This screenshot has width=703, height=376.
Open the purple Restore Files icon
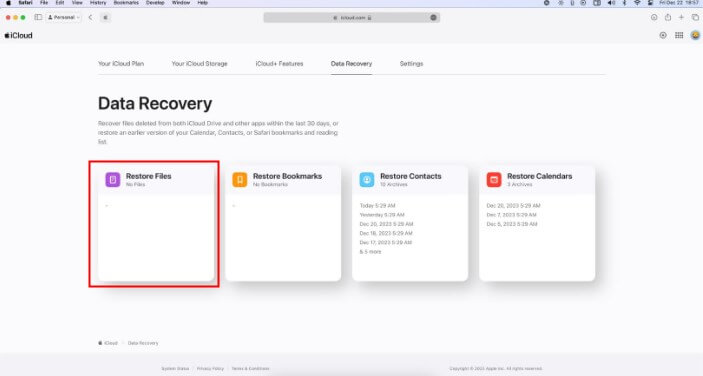[x=113, y=180]
